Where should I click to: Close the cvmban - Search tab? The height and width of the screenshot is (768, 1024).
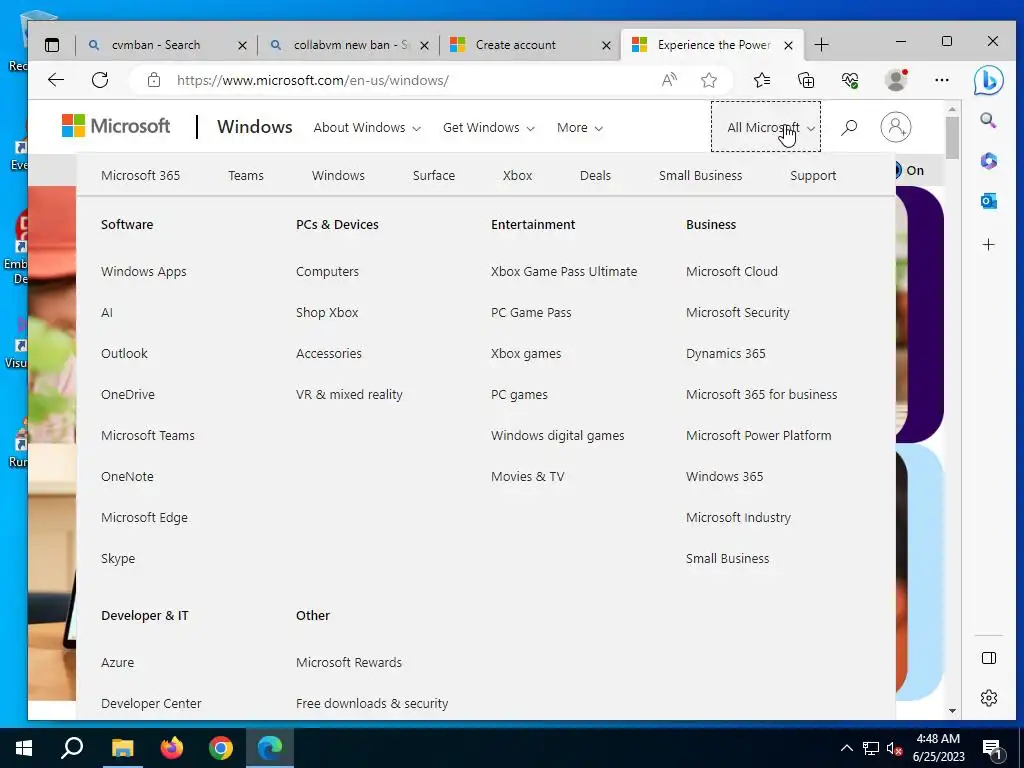(x=242, y=46)
